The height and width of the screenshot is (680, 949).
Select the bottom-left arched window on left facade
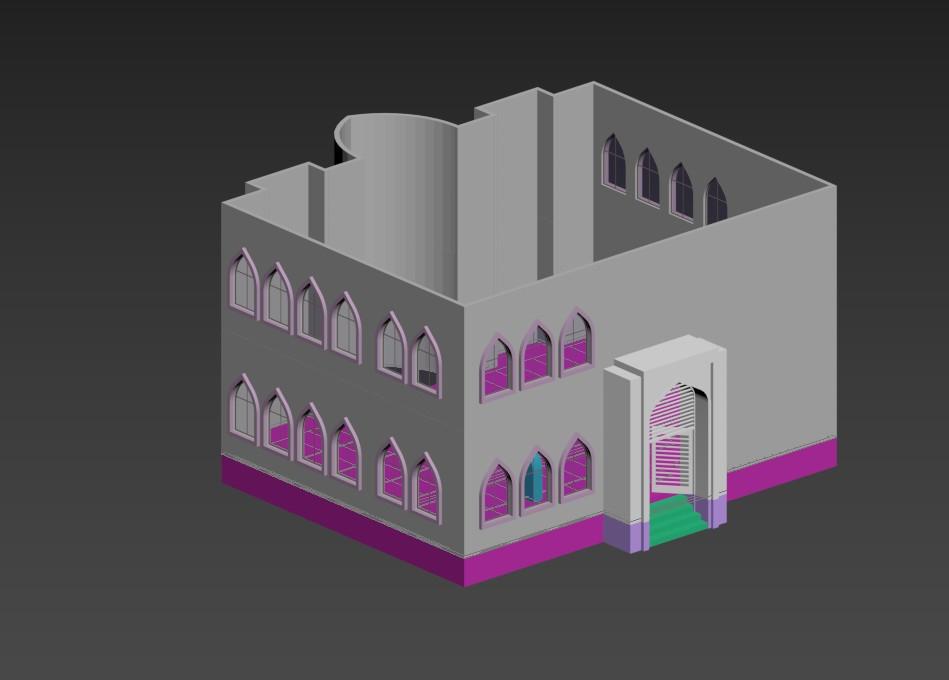tap(243, 410)
